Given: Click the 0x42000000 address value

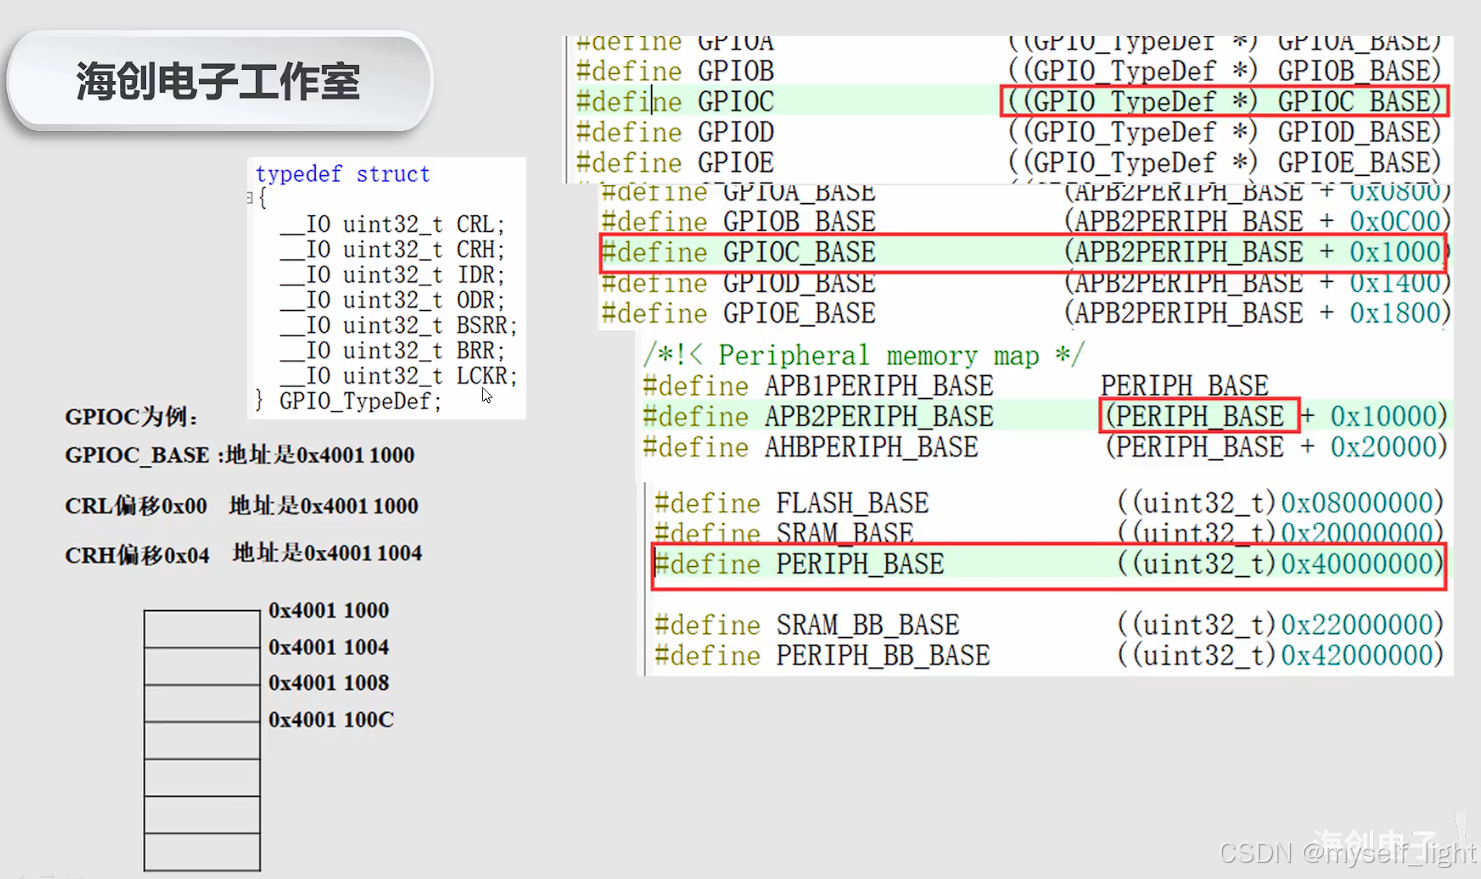Looking at the screenshot, I should point(1358,656).
